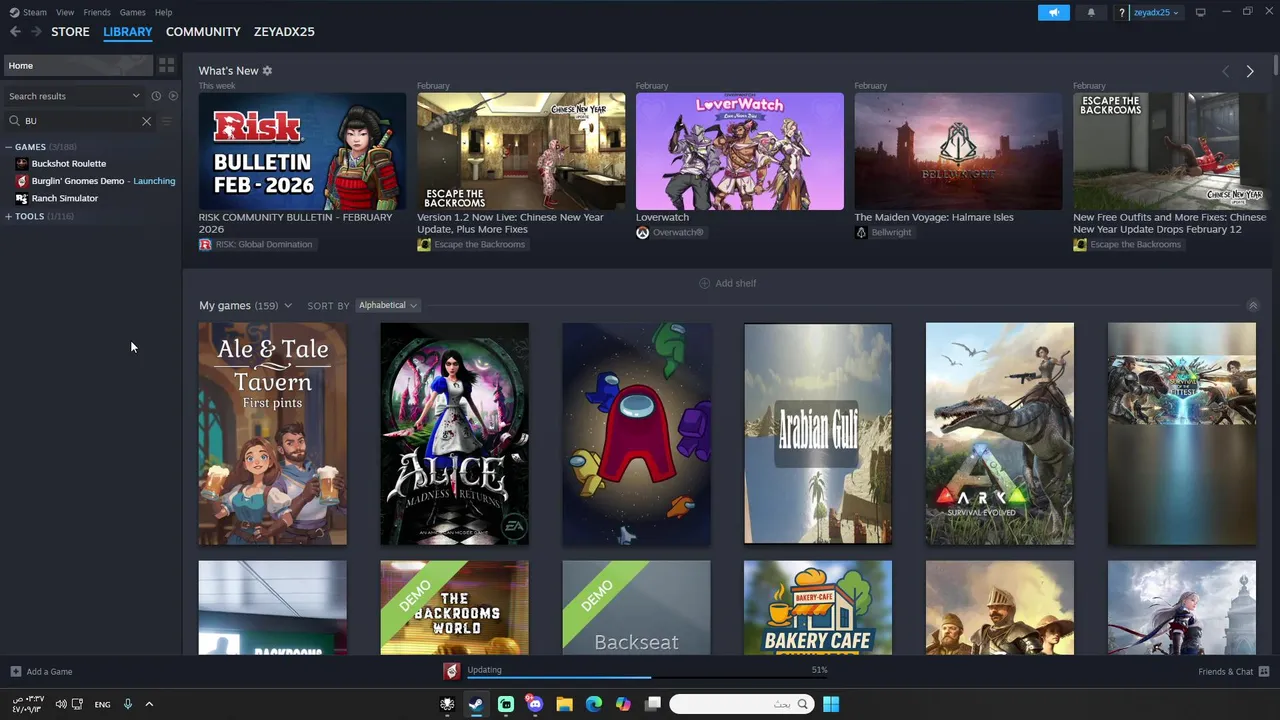Click the back navigation arrow

[x=15, y=32]
